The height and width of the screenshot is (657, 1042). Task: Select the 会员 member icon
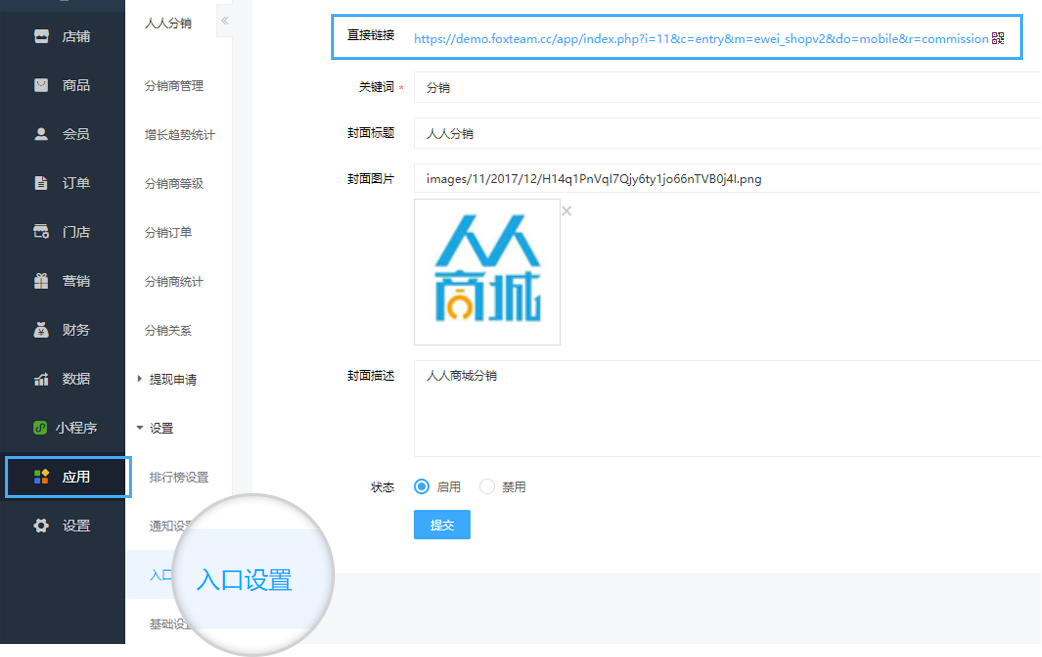41,134
